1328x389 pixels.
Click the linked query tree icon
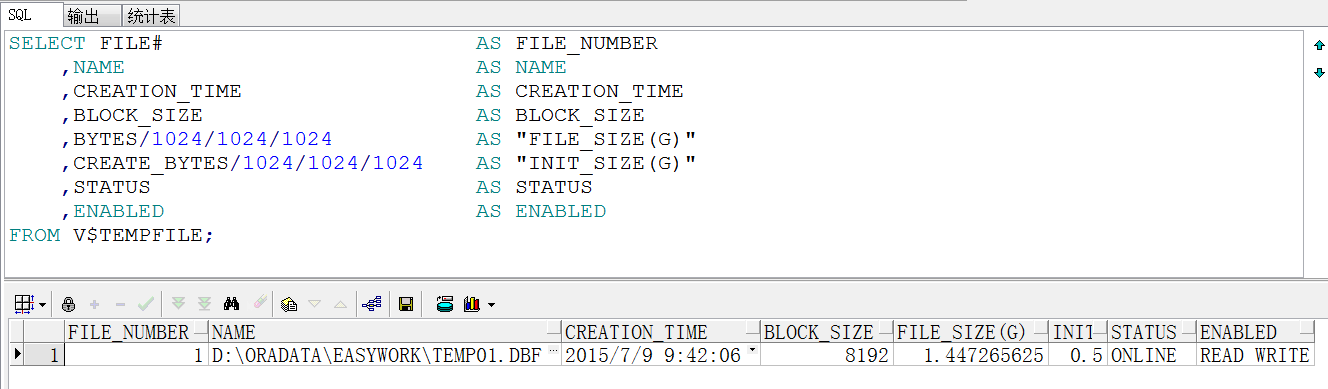372,303
